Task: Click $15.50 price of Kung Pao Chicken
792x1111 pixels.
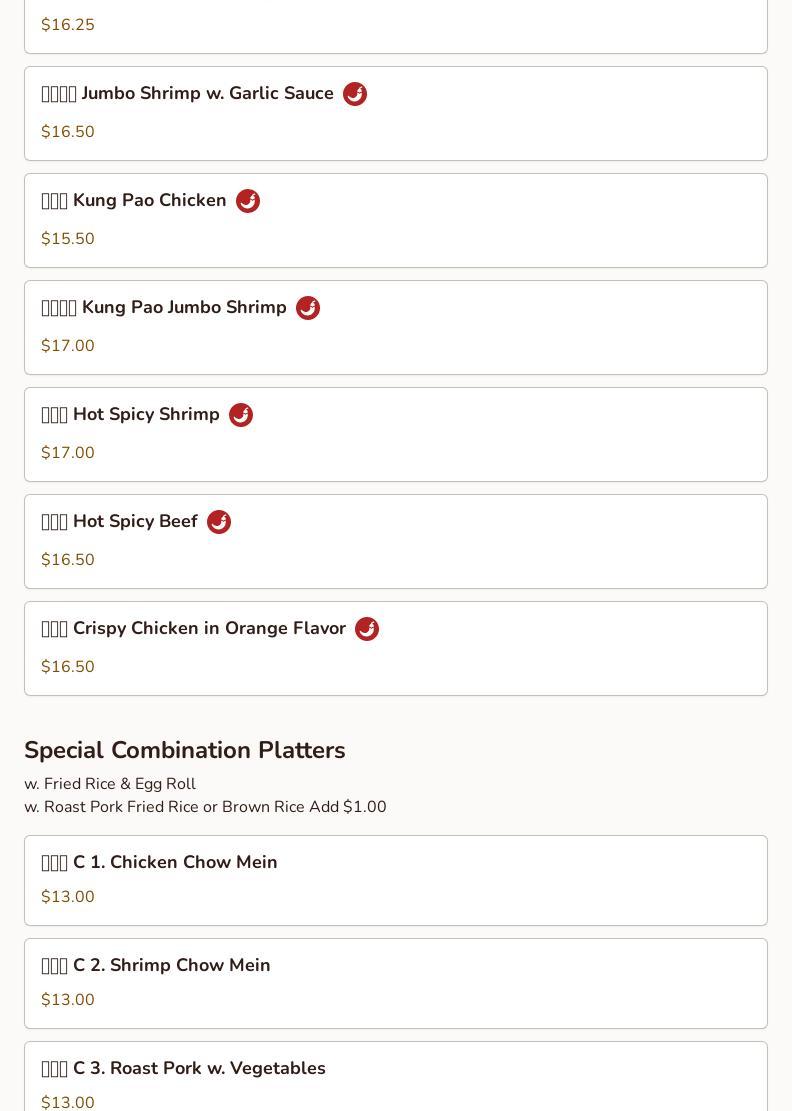Action: click(68, 239)
